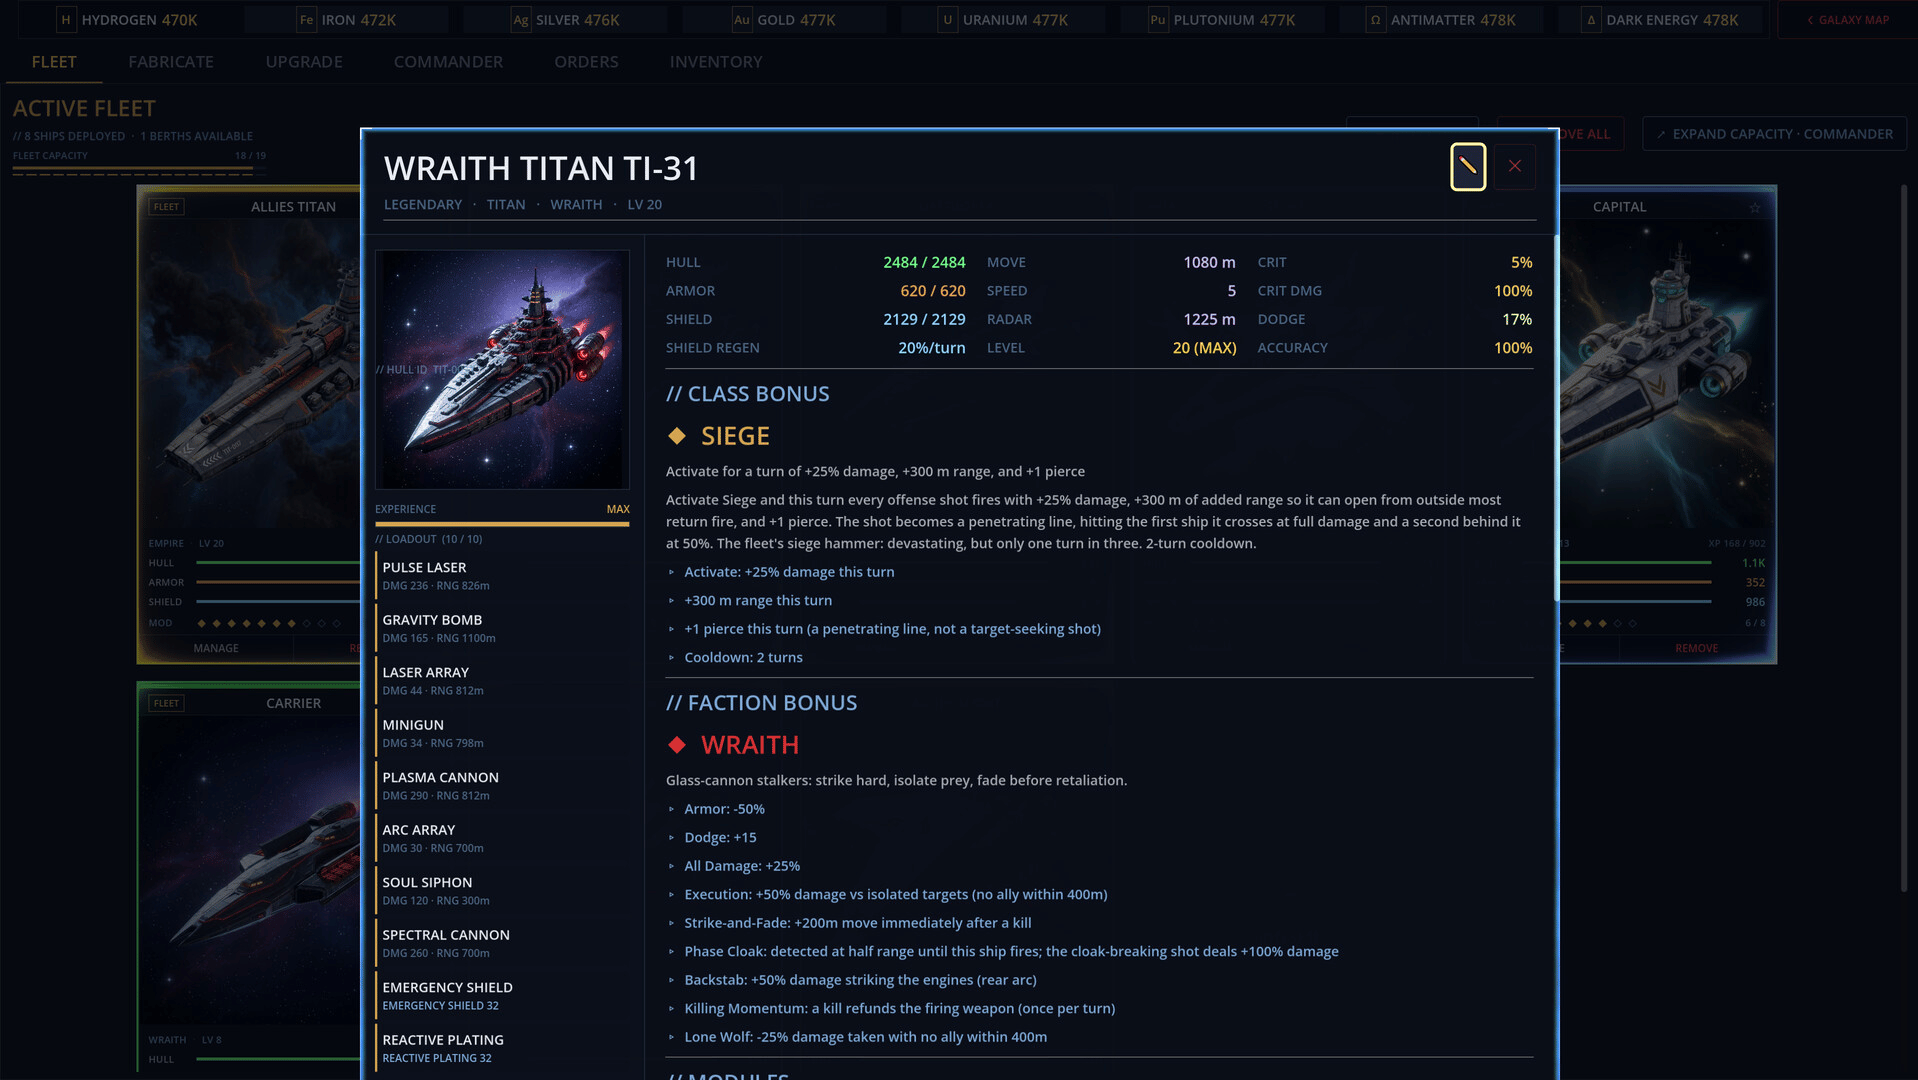This screenshot has height=1080, width=1918.
Task: Click the Move value 1080 m
Action: pyautogui.click(x=1209, y=262)
